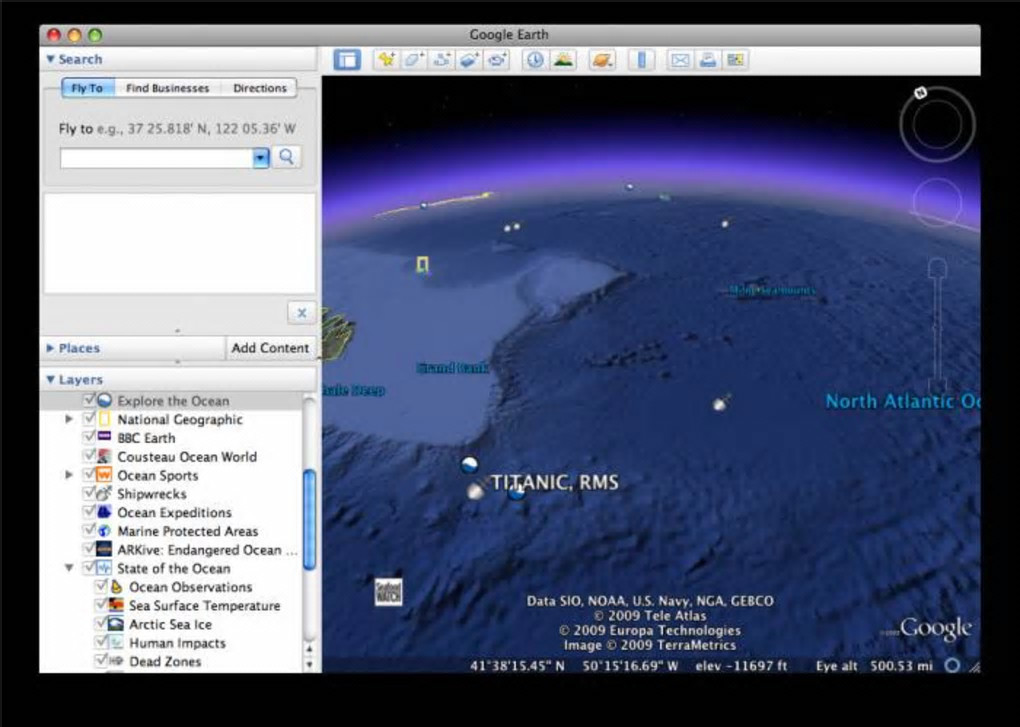Uncheck the Sea Surface Temperature checkbox
1020x727 pixels.
tap(101, 605)
